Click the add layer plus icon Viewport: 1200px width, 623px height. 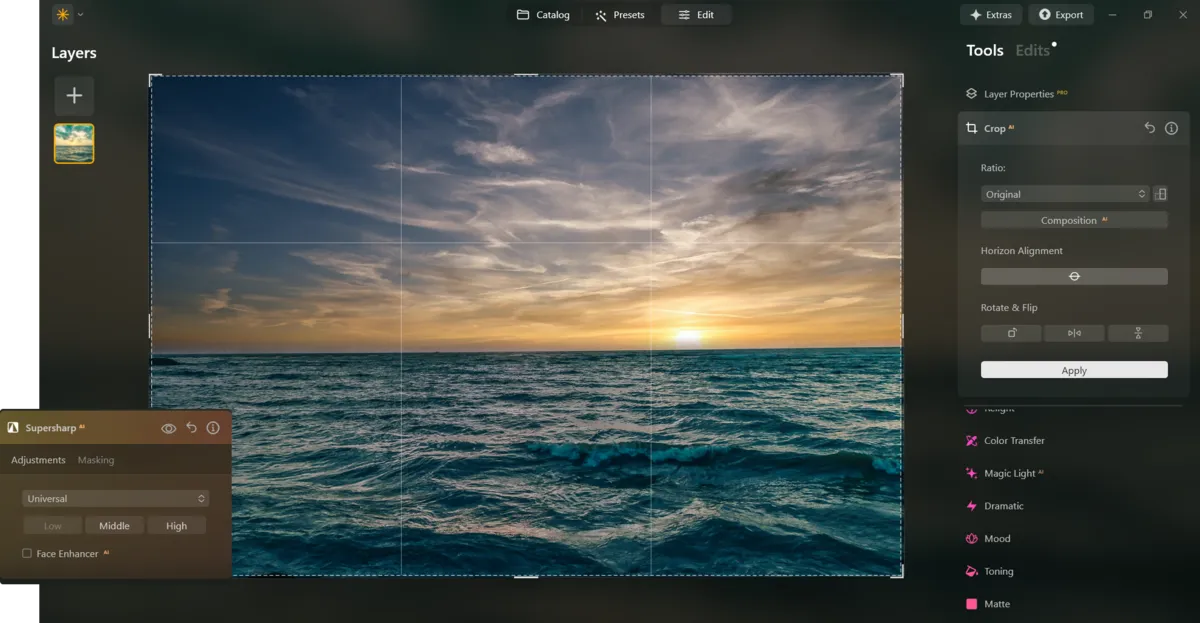[74, 96]
